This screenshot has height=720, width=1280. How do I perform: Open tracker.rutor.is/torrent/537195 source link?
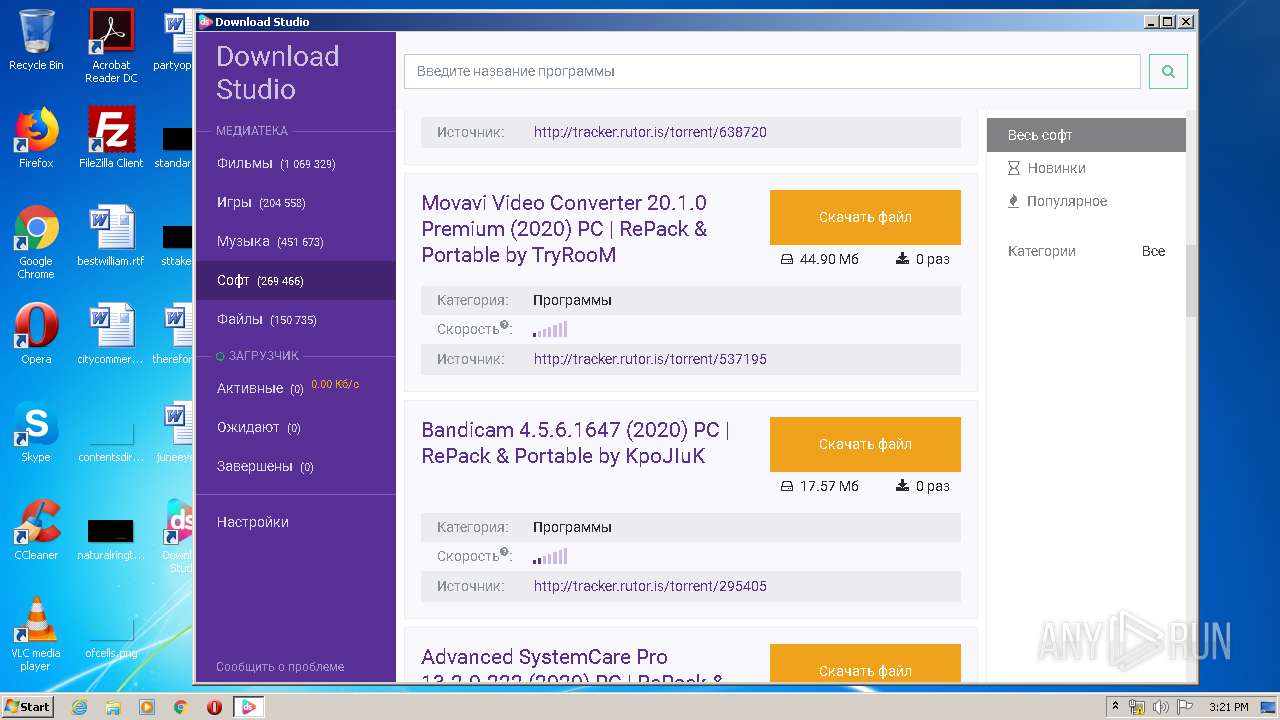[x=650, y=359]
